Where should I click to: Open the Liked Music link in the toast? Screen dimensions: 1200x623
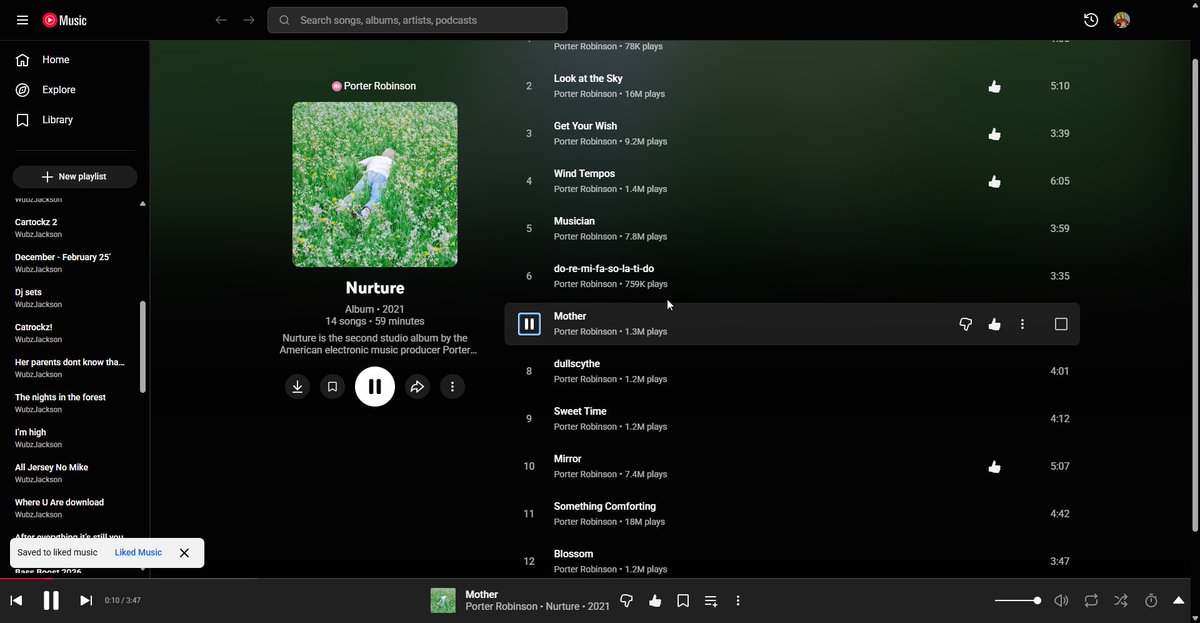coord(138,553)
